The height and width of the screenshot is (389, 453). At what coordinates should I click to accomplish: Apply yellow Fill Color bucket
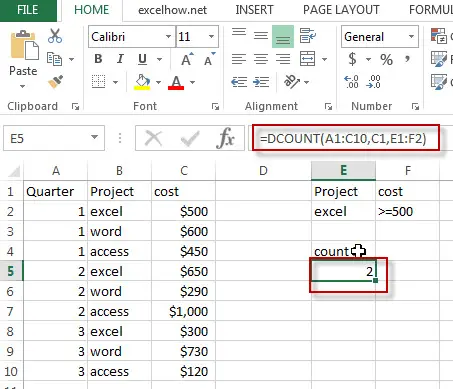pos(142,82)
